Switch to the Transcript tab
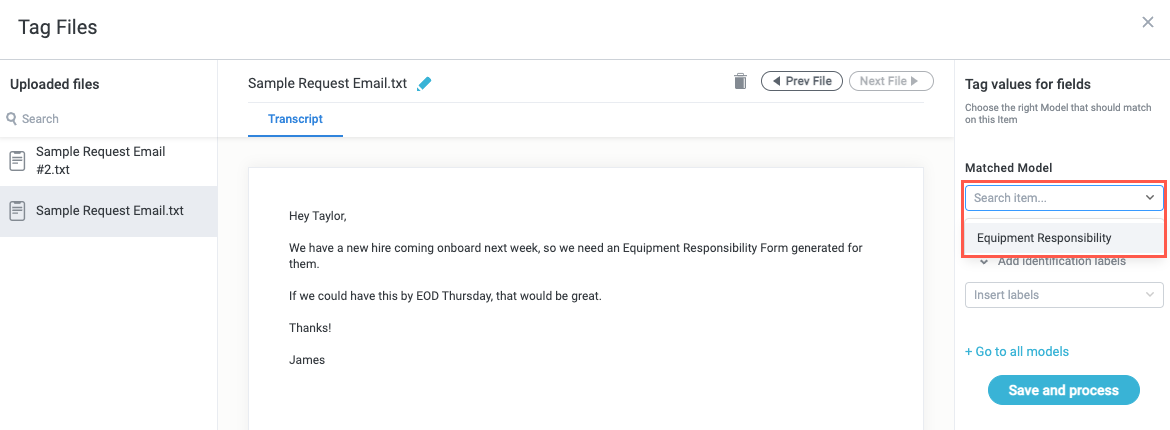Image resolution: width=1170 pixels, height=430 pixels. [295, 119]
